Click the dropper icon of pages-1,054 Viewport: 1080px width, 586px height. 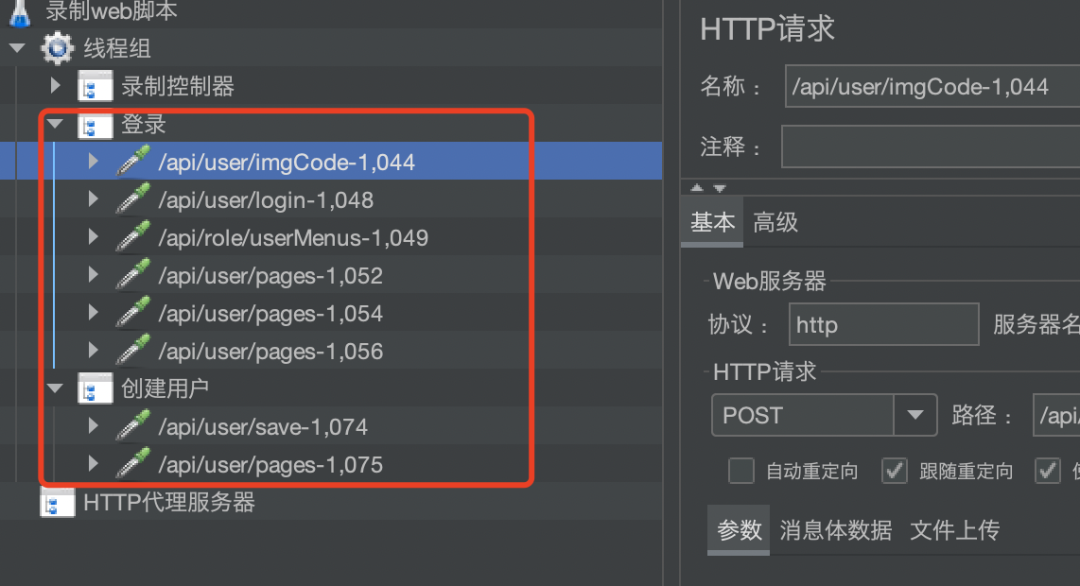pyautogui.click(x=133, y=313)
